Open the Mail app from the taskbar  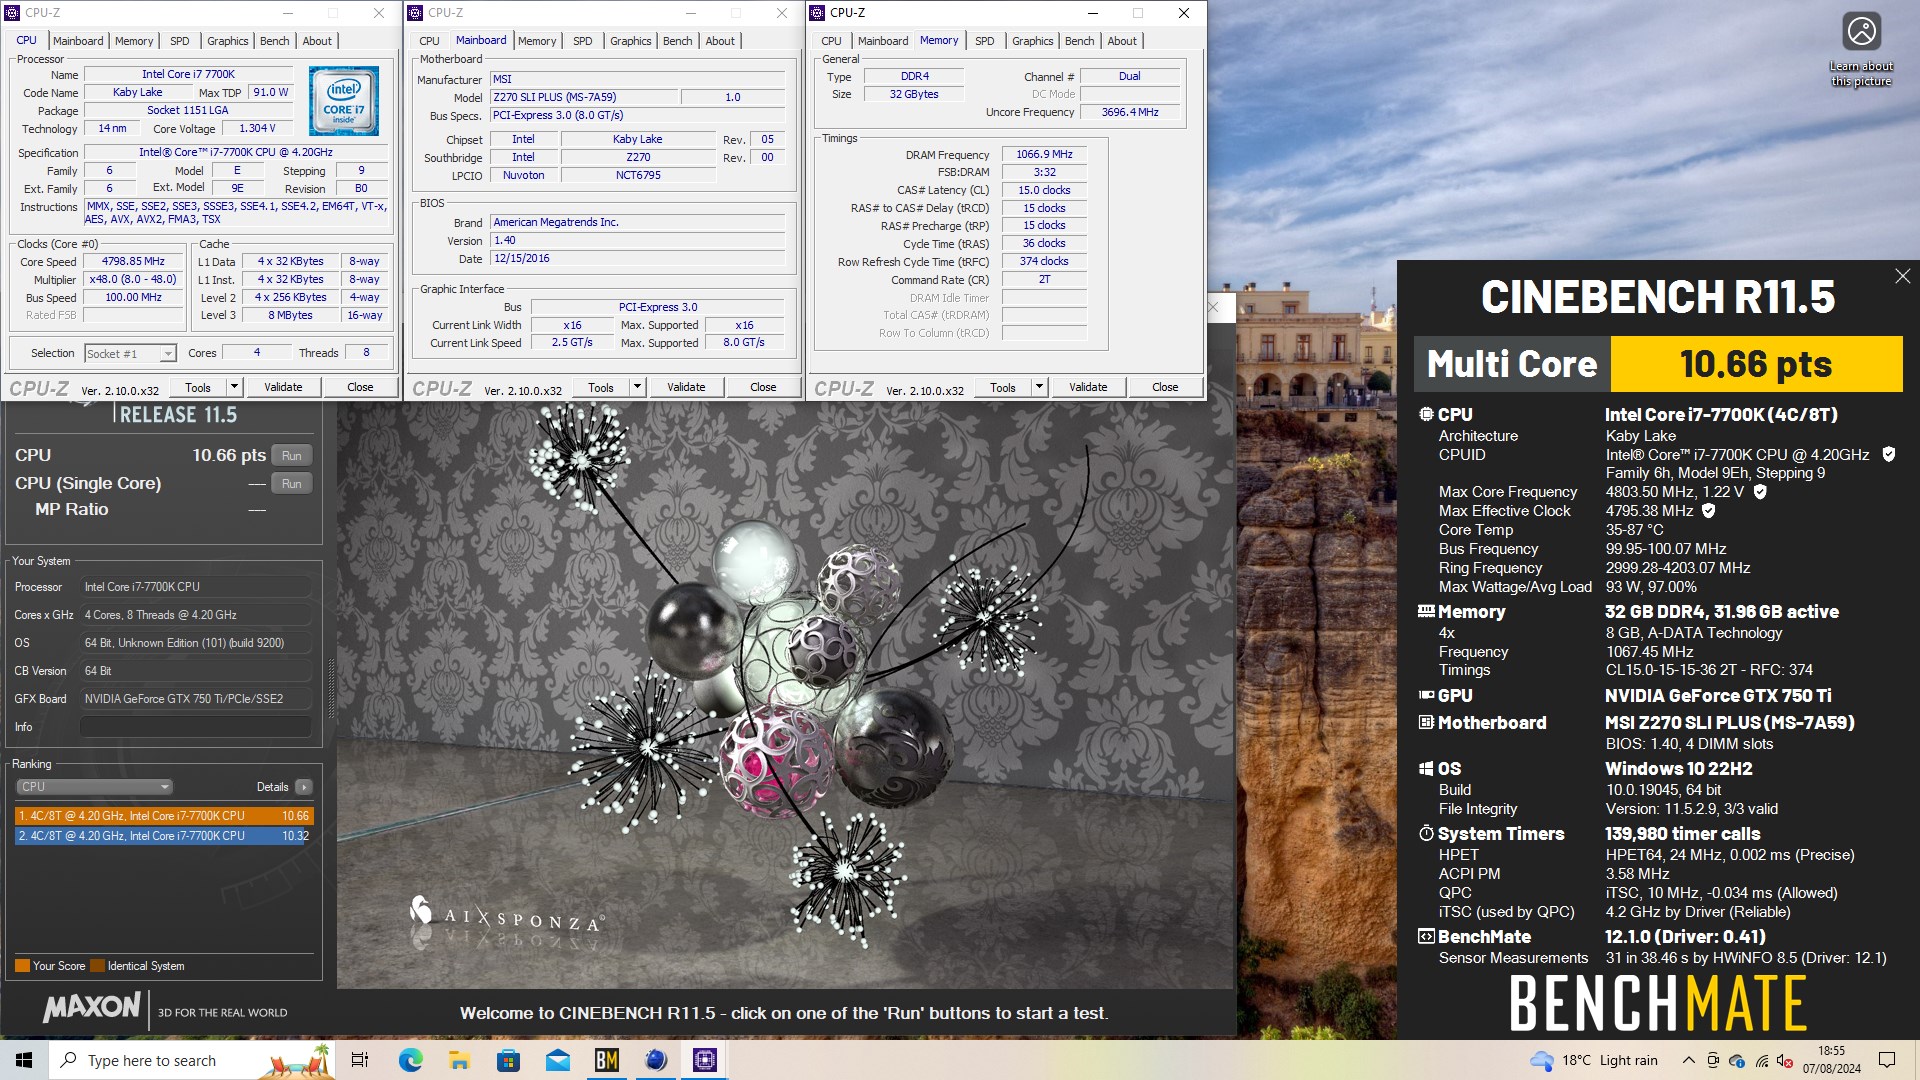[x=558, y=1060]
